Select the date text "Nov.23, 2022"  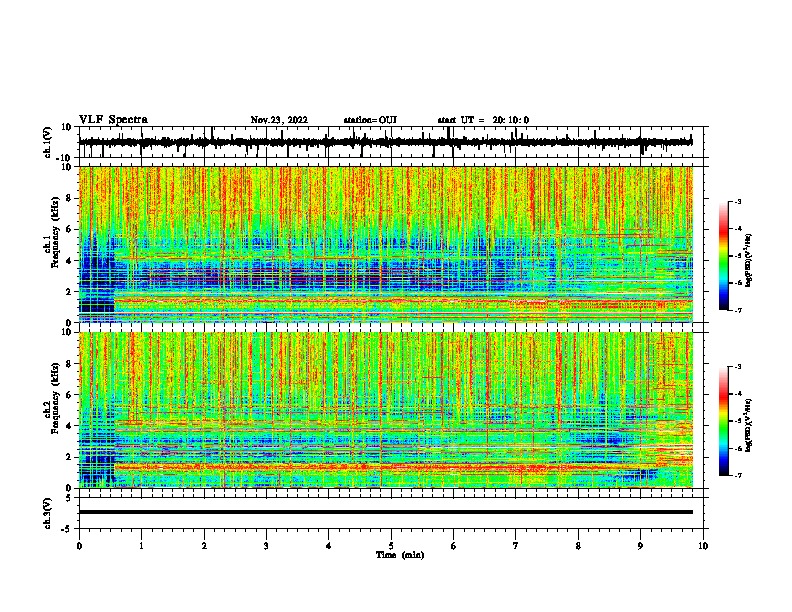279,120
